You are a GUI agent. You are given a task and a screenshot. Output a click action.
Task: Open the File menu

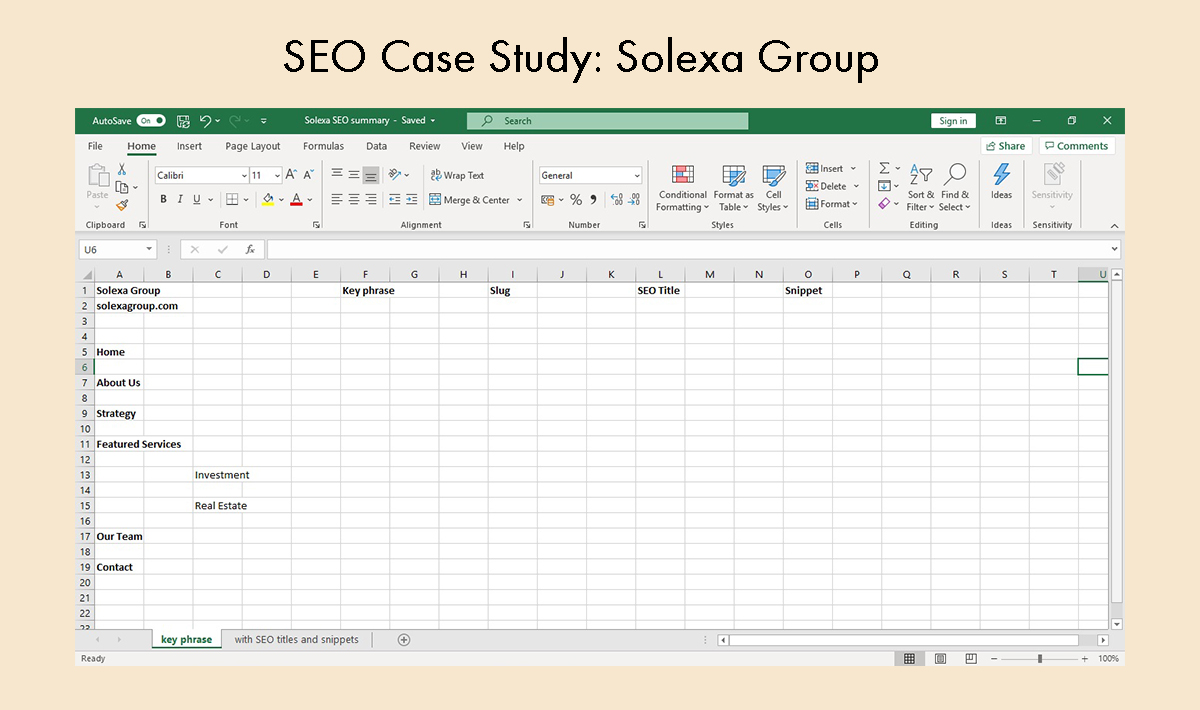coord(95,146)
